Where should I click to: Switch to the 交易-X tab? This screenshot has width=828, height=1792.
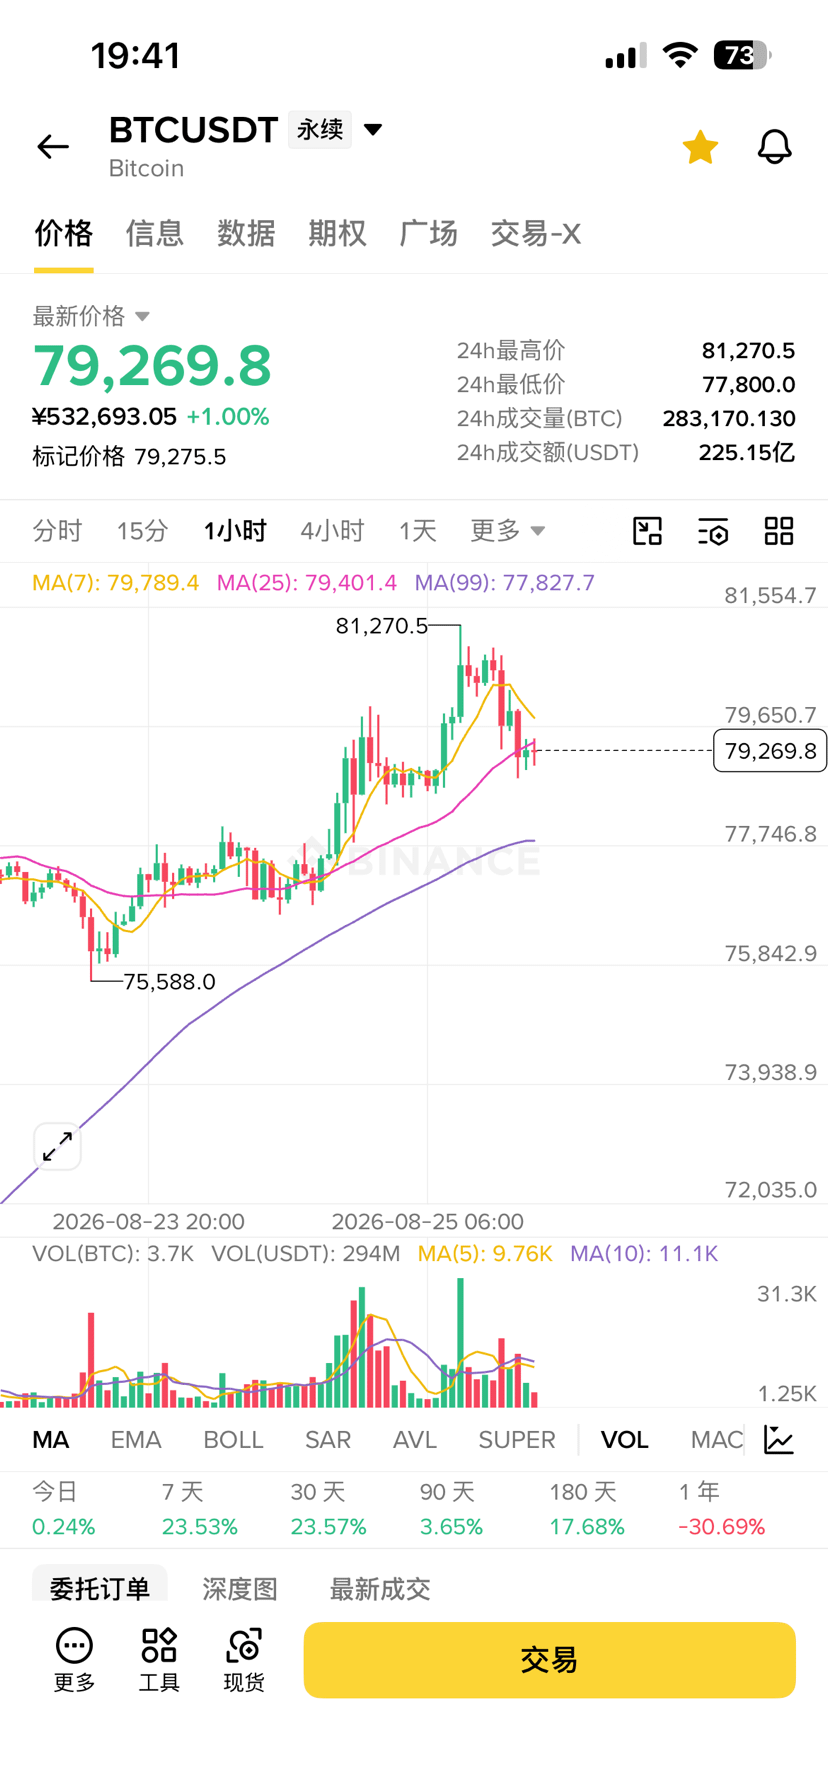[x=536, y=233]
